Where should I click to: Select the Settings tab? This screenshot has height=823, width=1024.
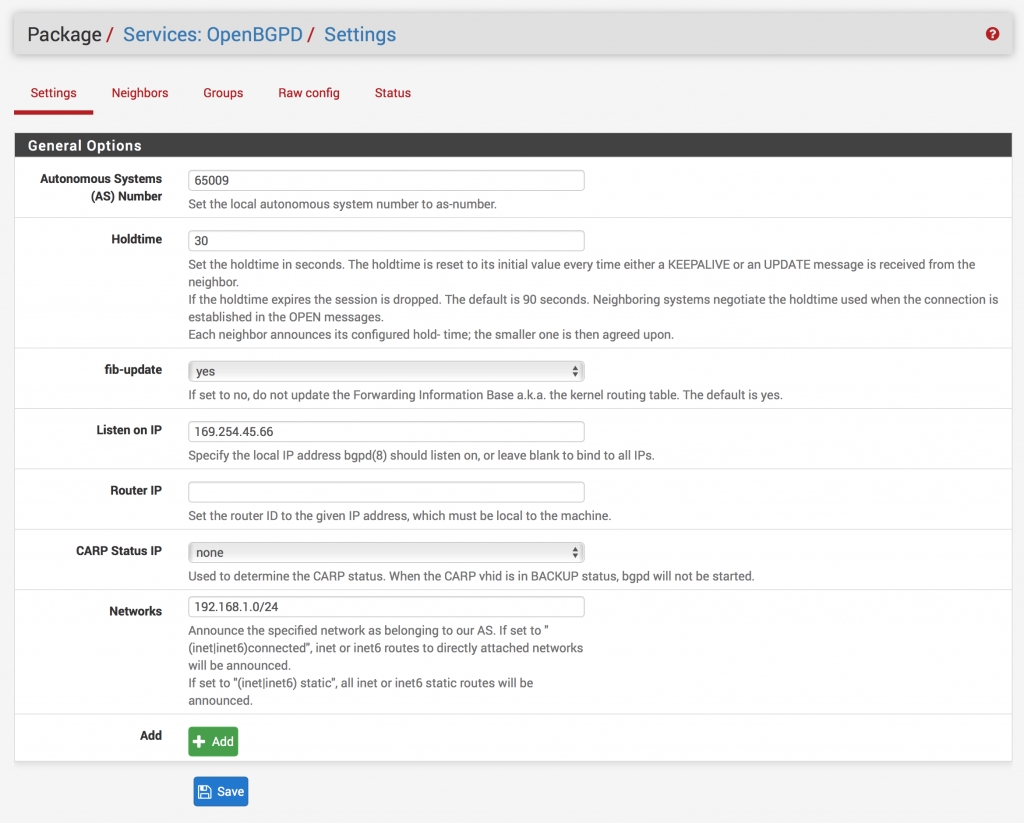[54, 93]
